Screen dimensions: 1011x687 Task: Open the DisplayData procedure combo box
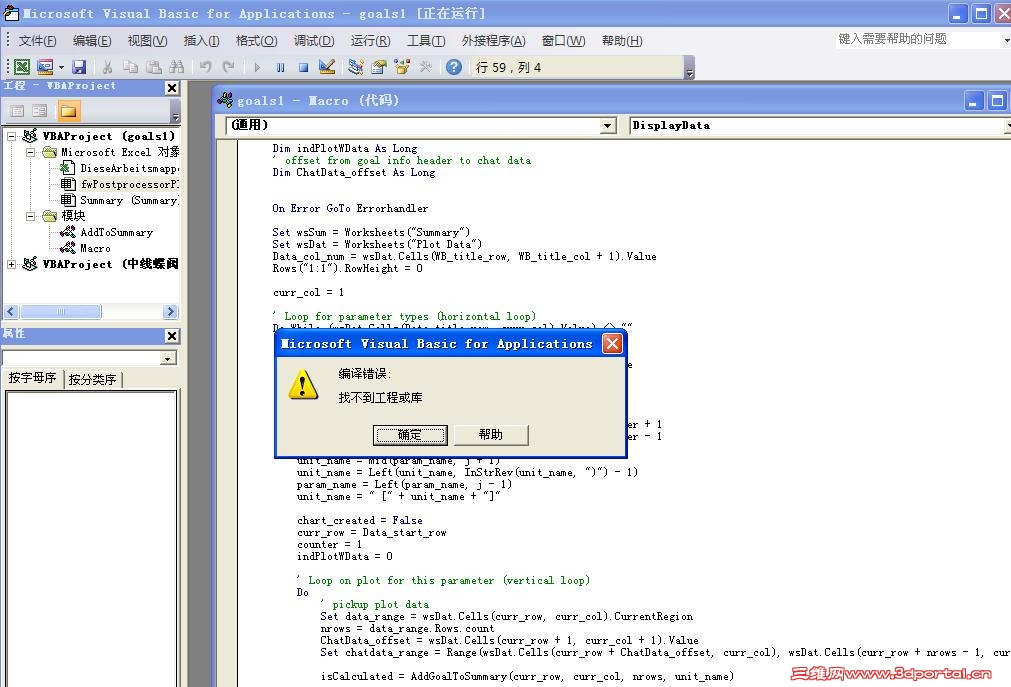820,126
